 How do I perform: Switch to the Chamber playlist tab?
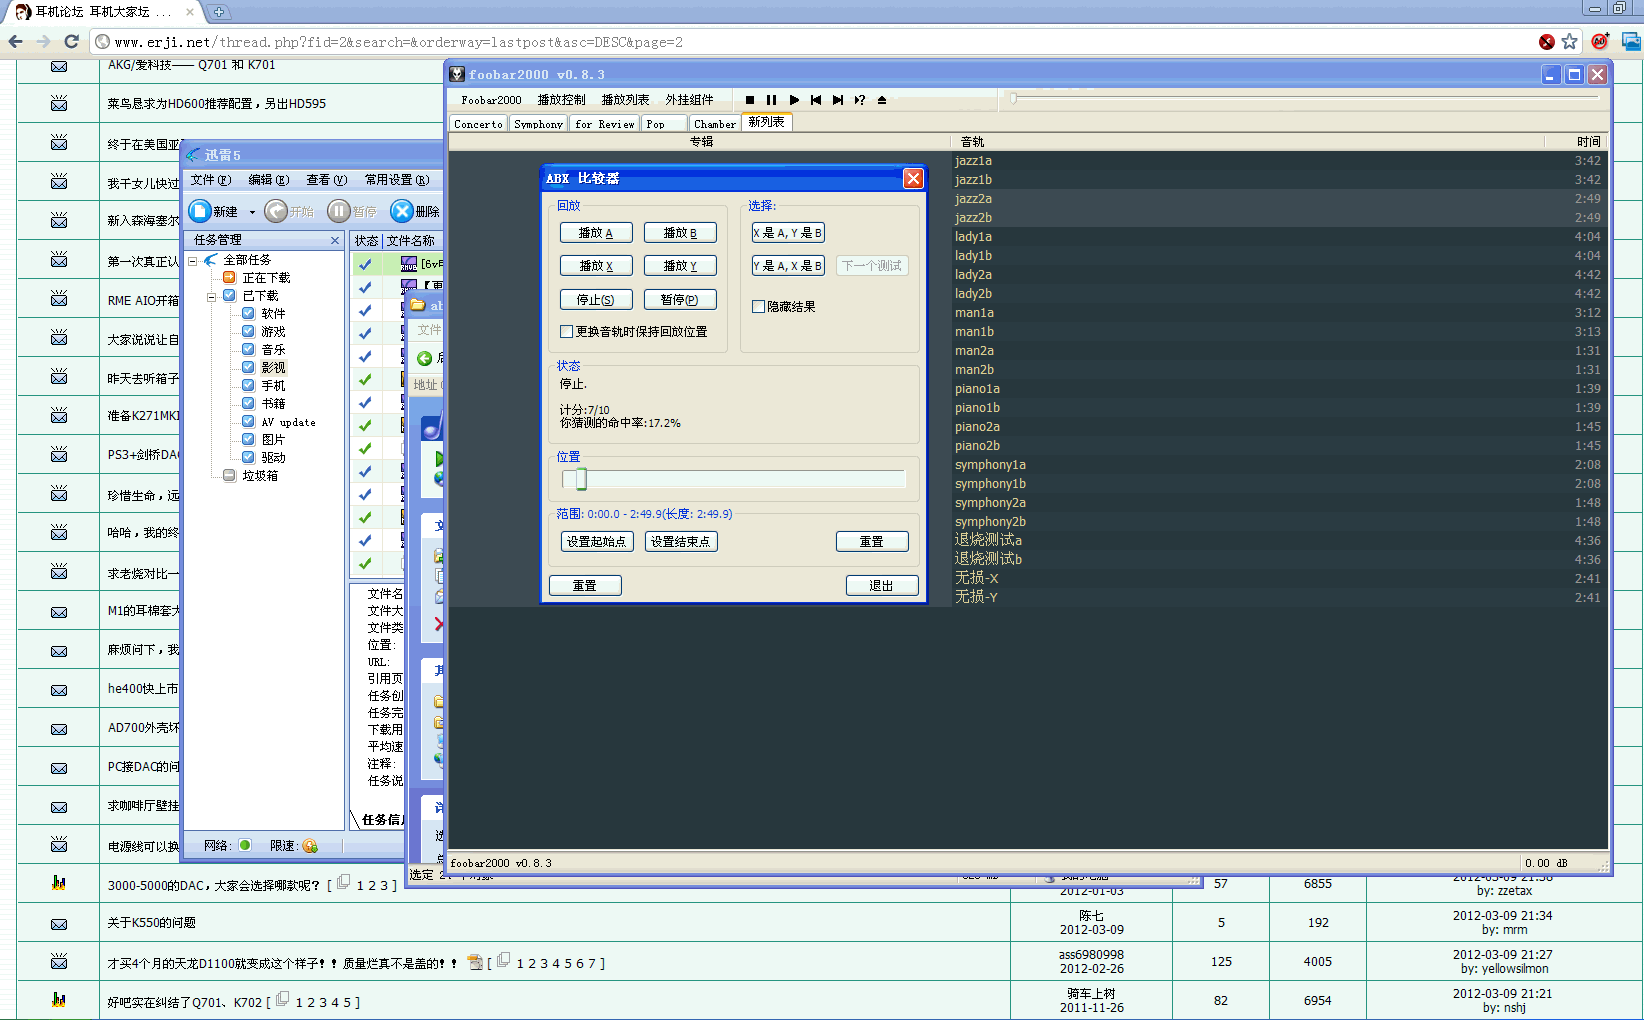(x=715, y=124)
